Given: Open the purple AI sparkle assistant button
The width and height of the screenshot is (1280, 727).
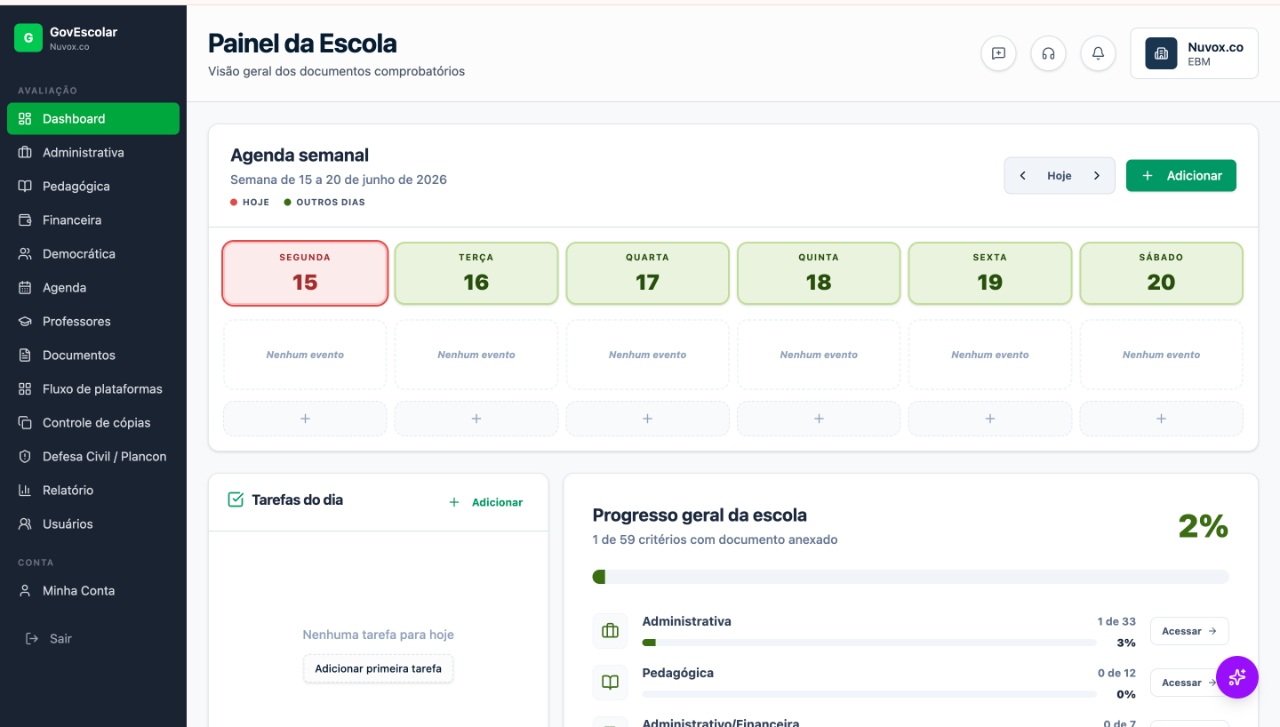Looking at the screenshot, I should (1237, 677).
